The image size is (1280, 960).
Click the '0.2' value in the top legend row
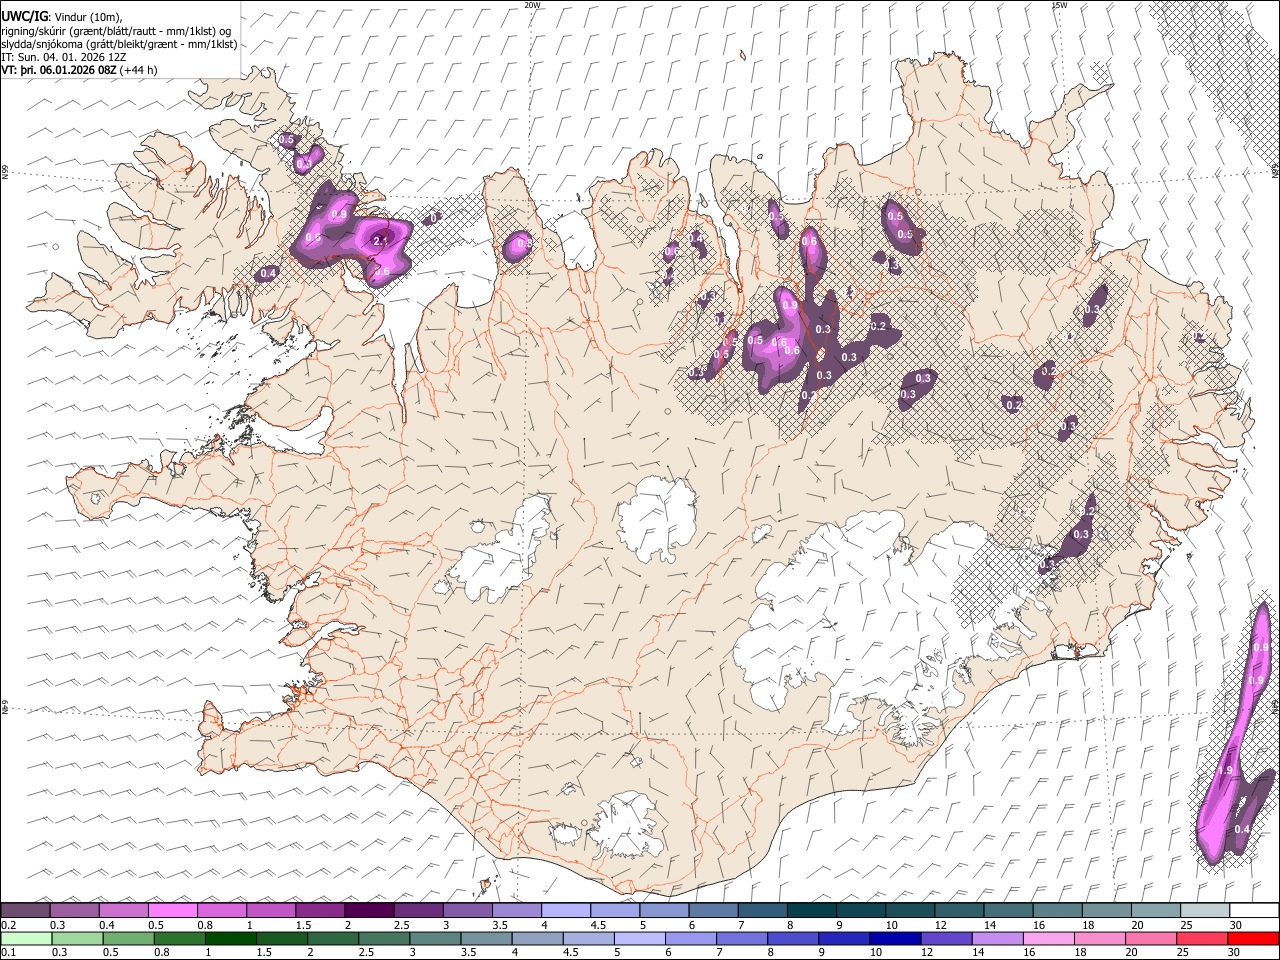[9, 924]
